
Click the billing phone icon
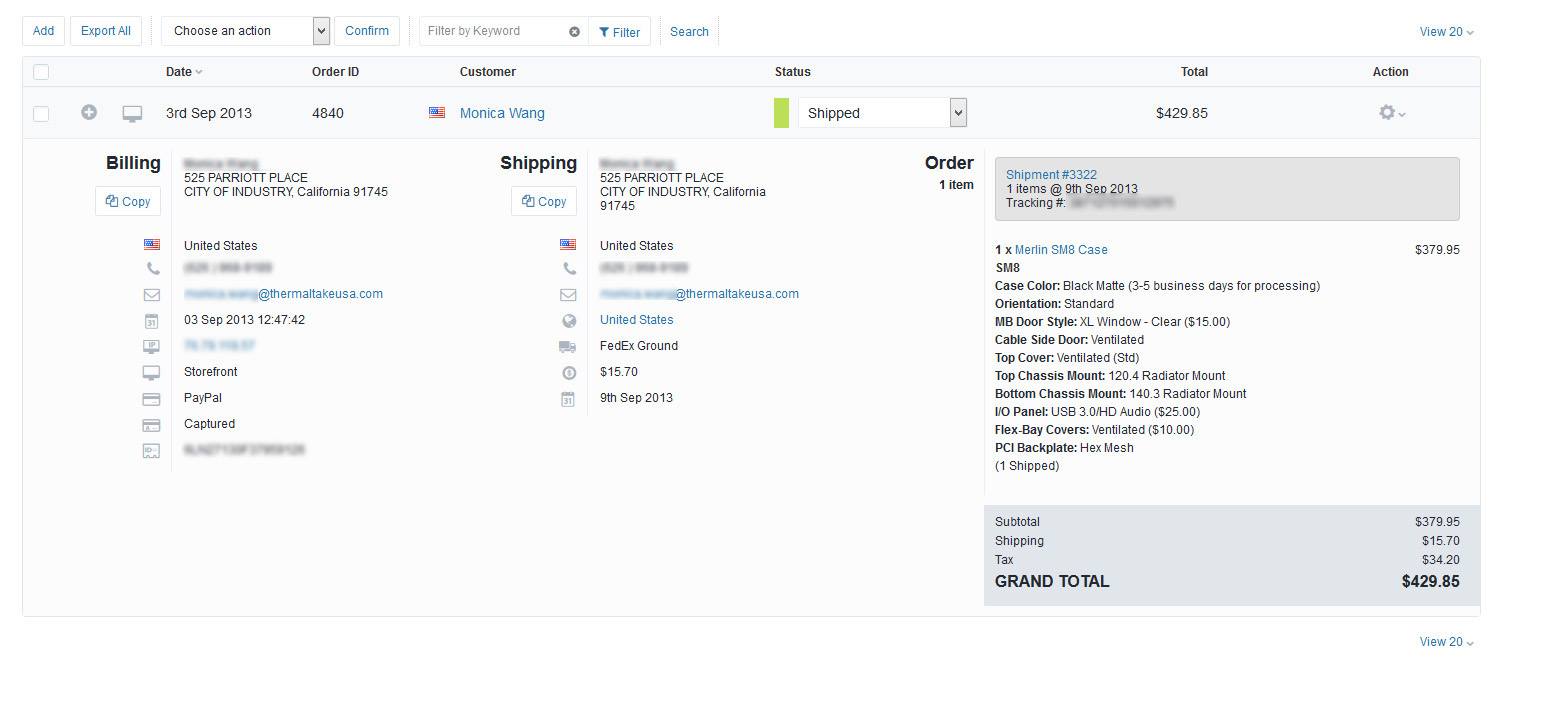(152, 269)
